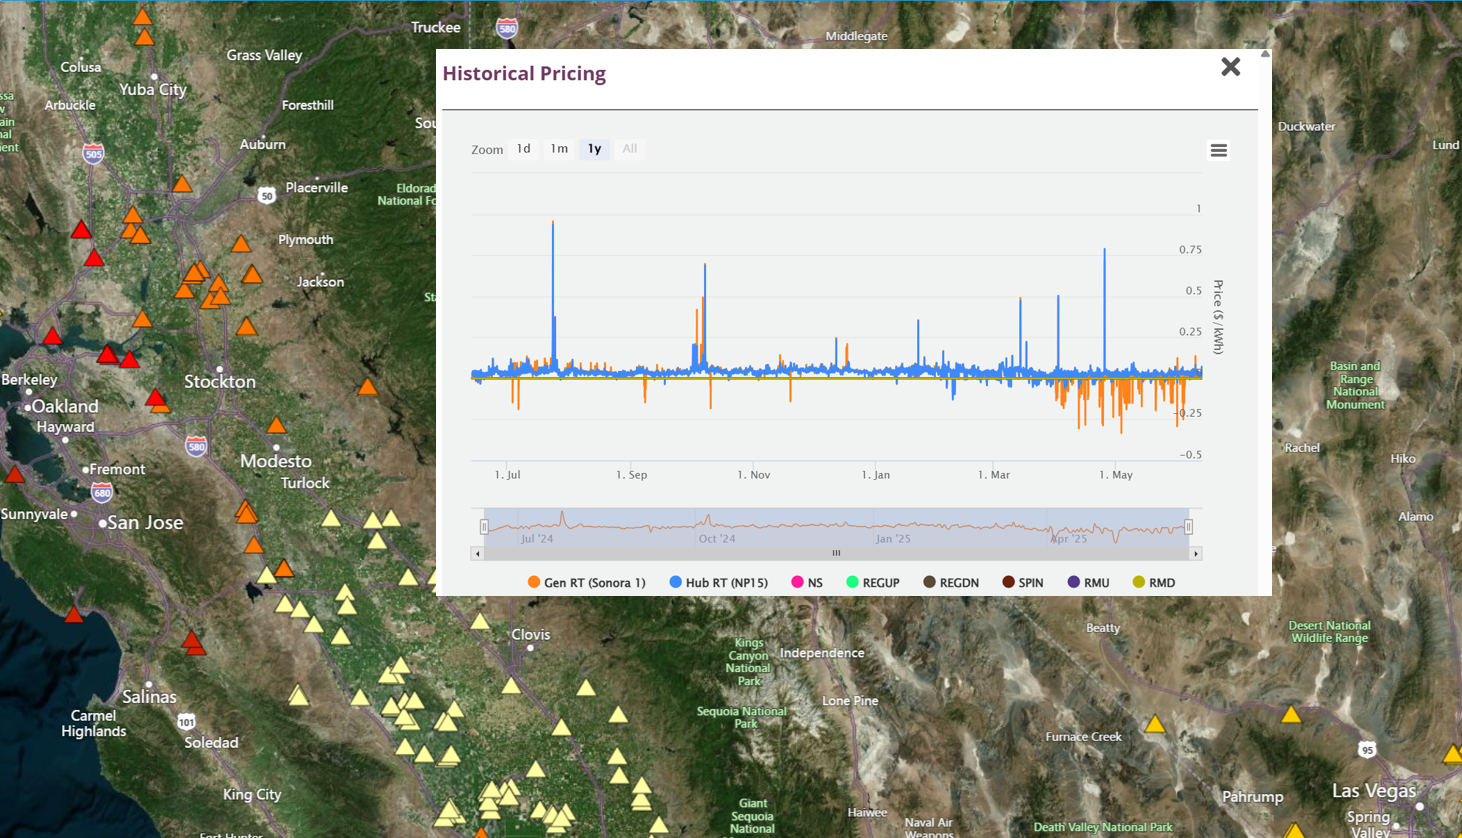Set zoom range to 1m

[559, 149]
